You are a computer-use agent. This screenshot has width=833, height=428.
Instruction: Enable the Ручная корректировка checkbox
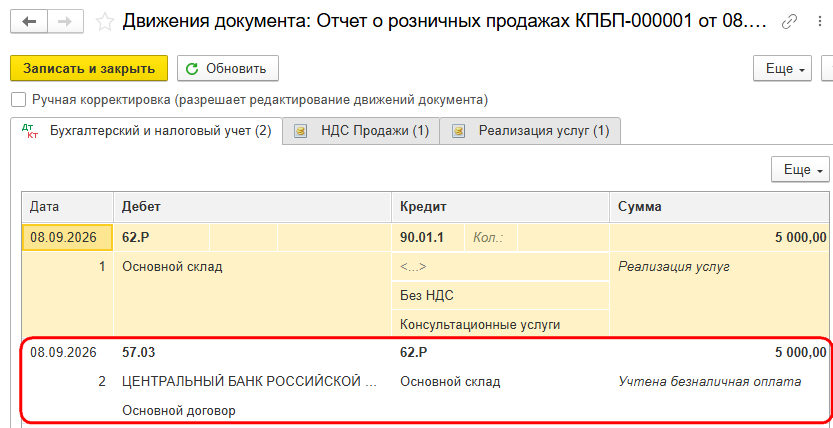tap(19, 100)
